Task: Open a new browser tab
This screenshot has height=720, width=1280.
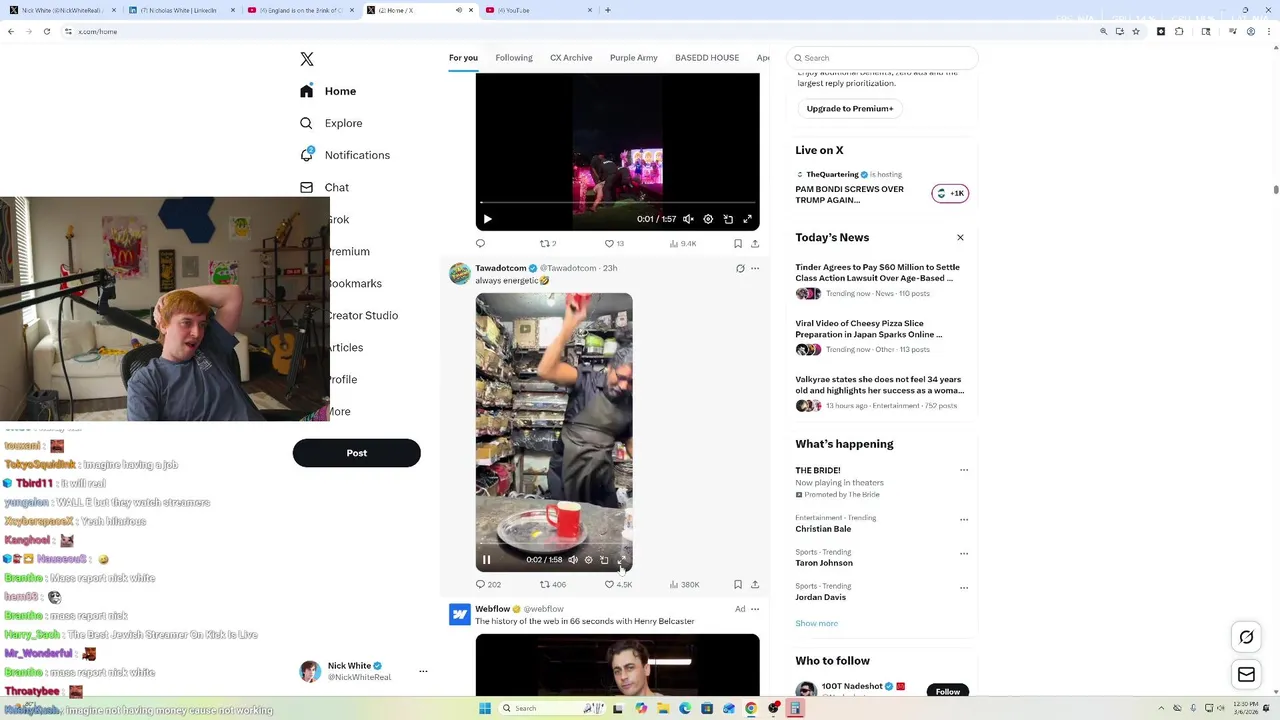Action: (608, 10)
